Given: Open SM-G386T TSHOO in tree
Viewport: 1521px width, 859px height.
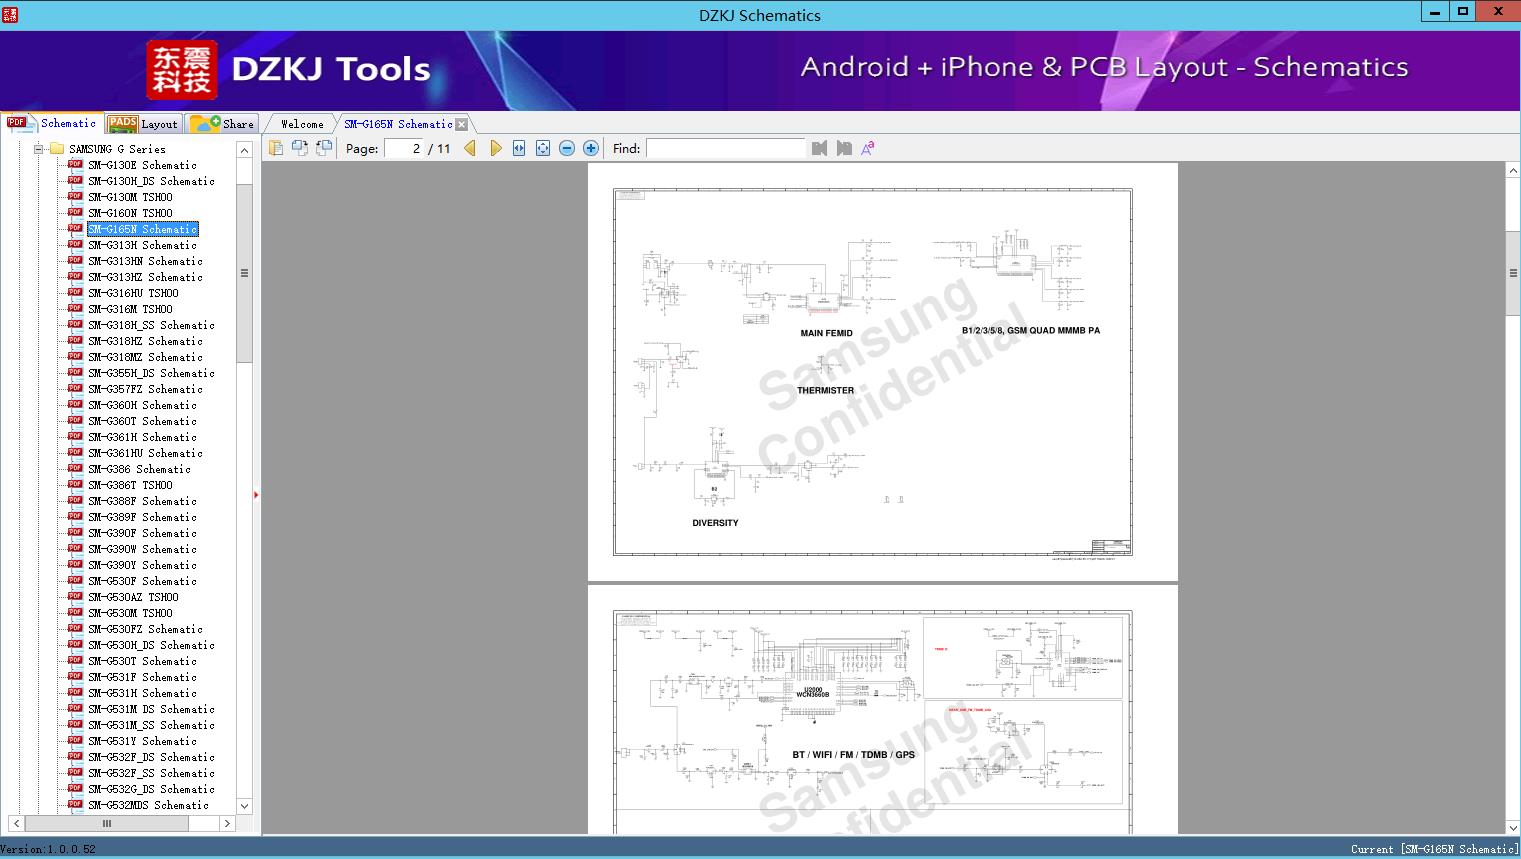Looking at the screenshot, I should (130, 485).
